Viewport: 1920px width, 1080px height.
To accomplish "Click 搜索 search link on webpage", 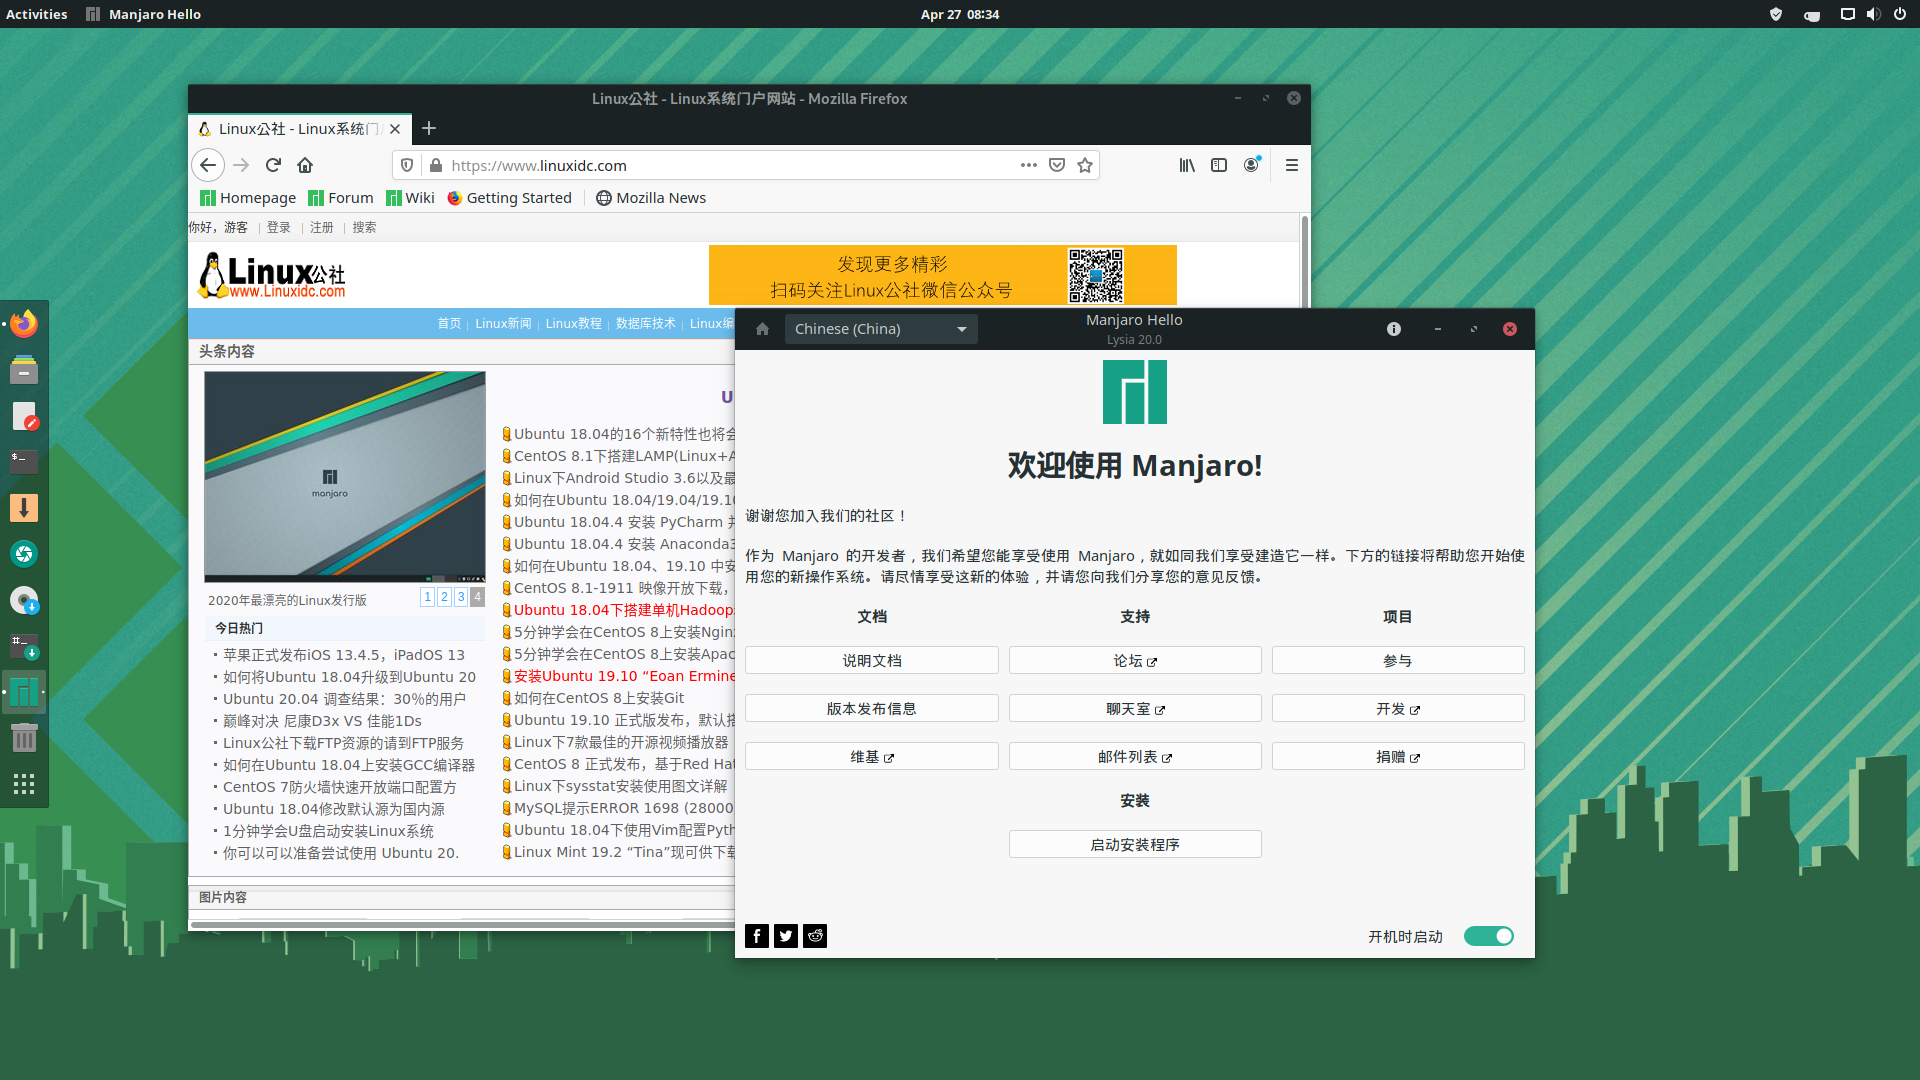I will tap(365, 227).
